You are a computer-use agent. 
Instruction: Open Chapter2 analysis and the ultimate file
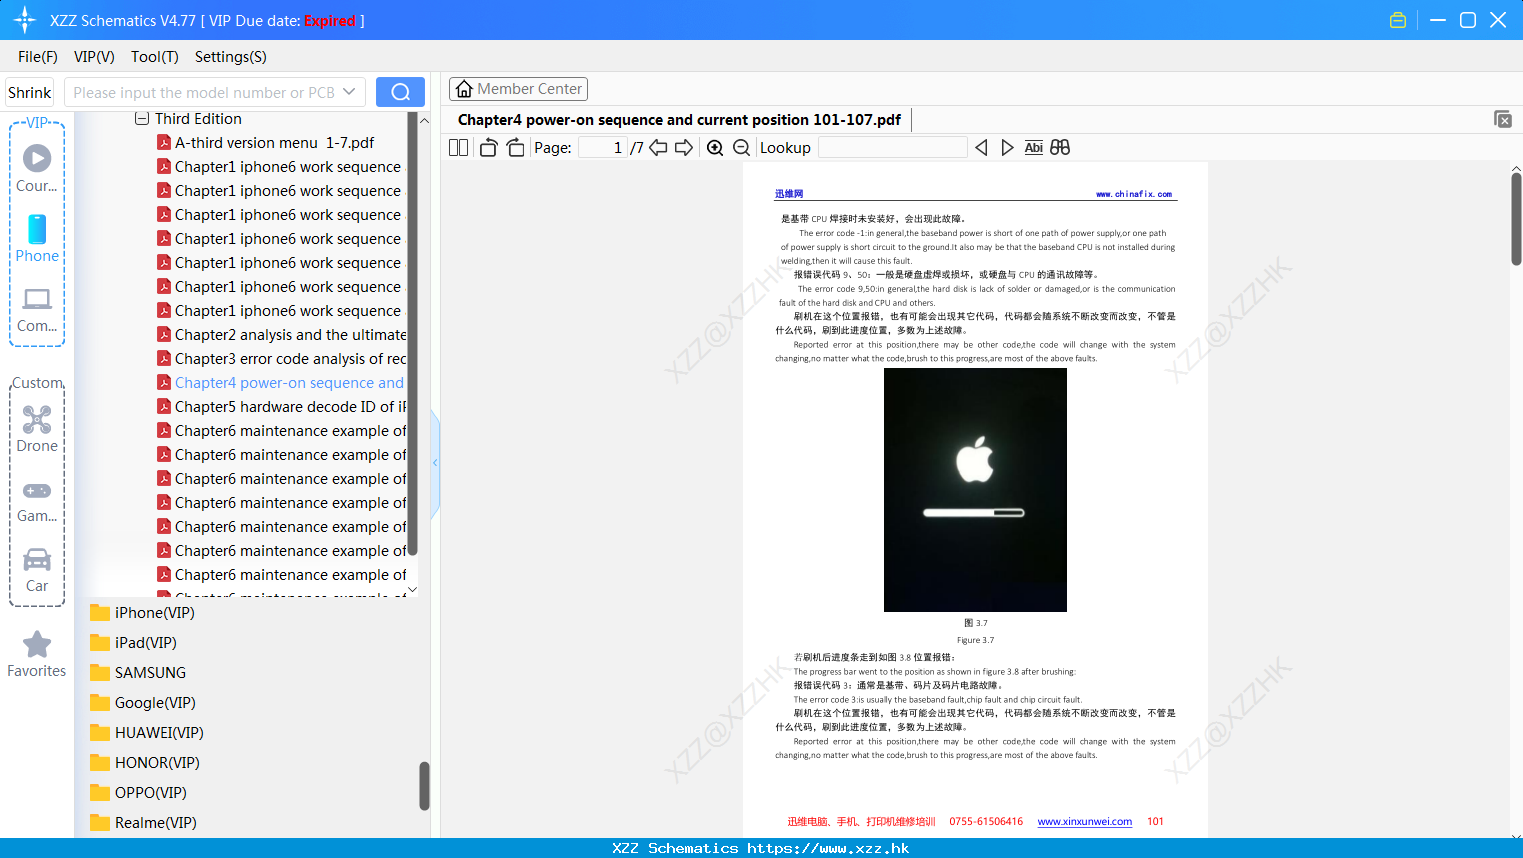(x=282, y=335)
